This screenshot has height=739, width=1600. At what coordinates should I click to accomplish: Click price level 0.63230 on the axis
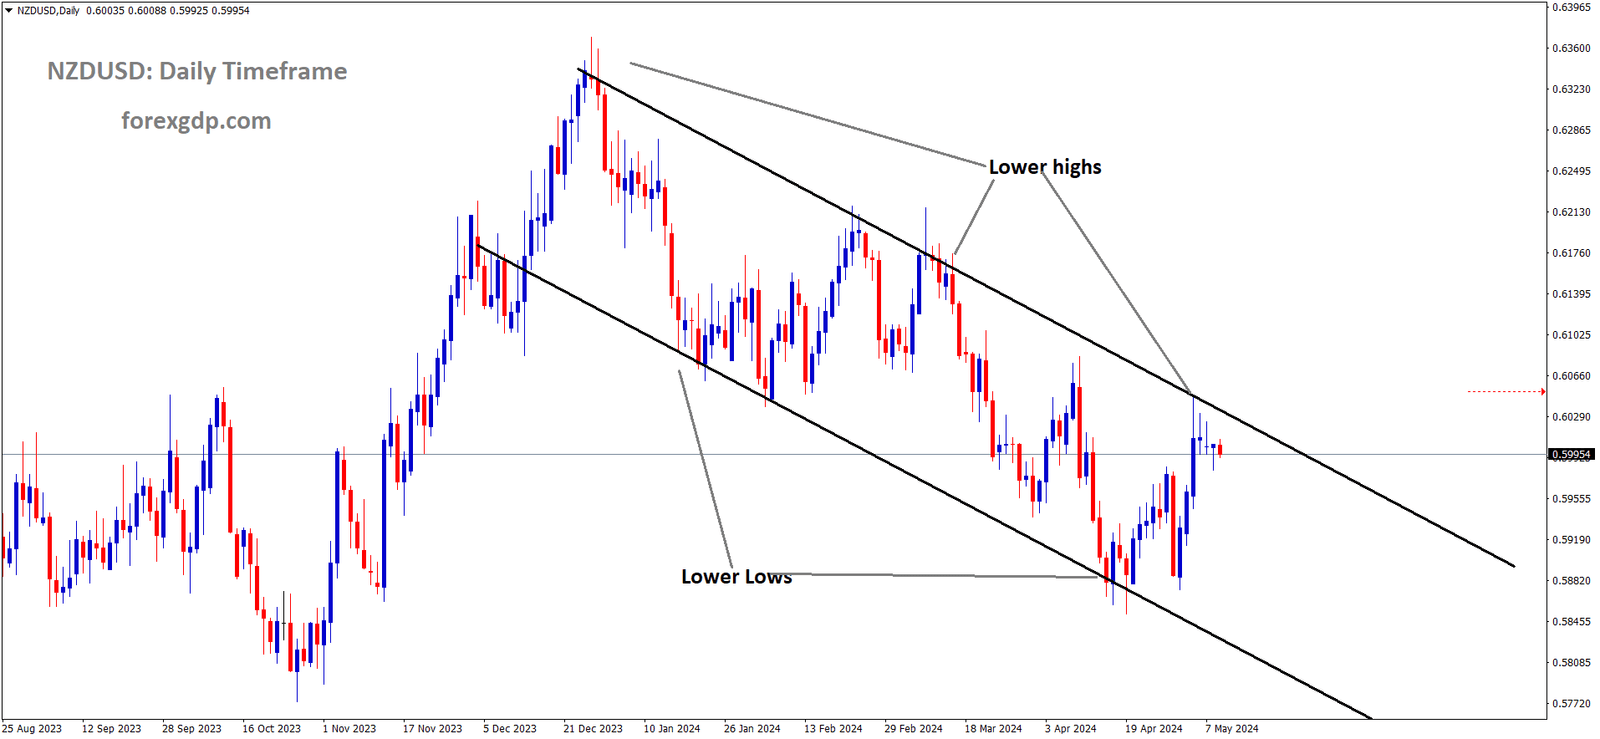point(1570,89)
